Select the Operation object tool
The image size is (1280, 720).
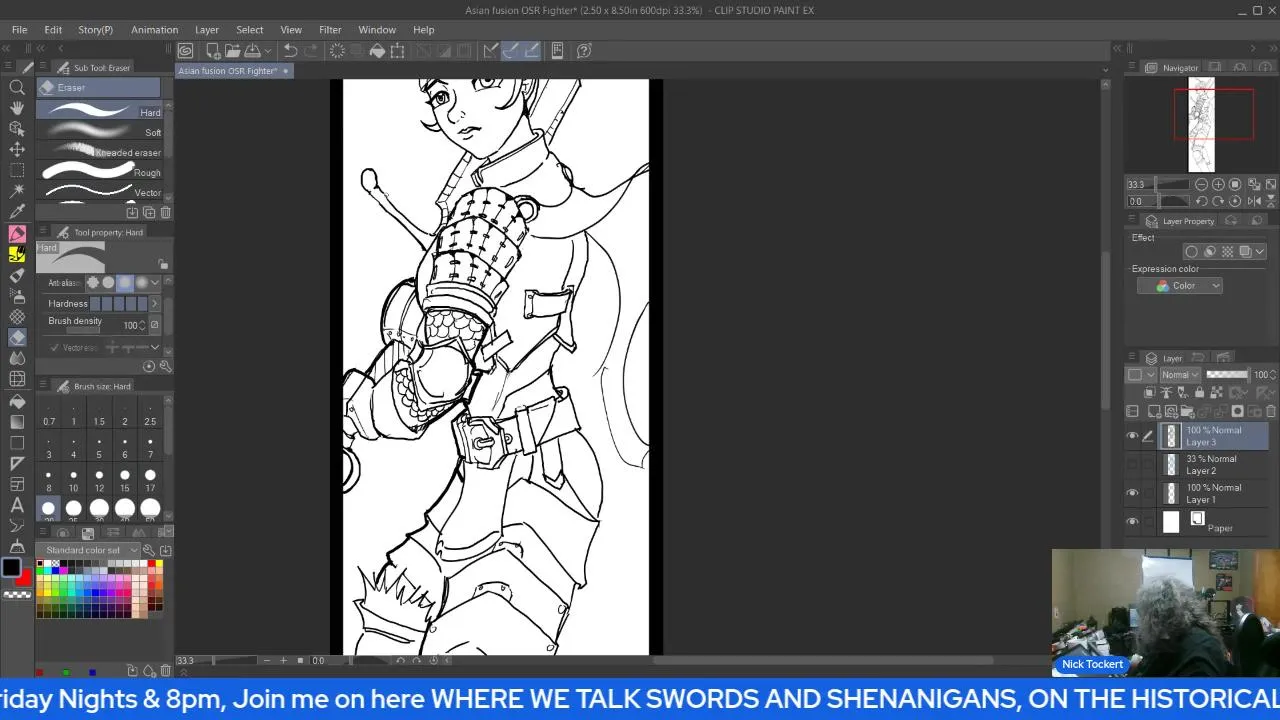[x=17, y=129]
